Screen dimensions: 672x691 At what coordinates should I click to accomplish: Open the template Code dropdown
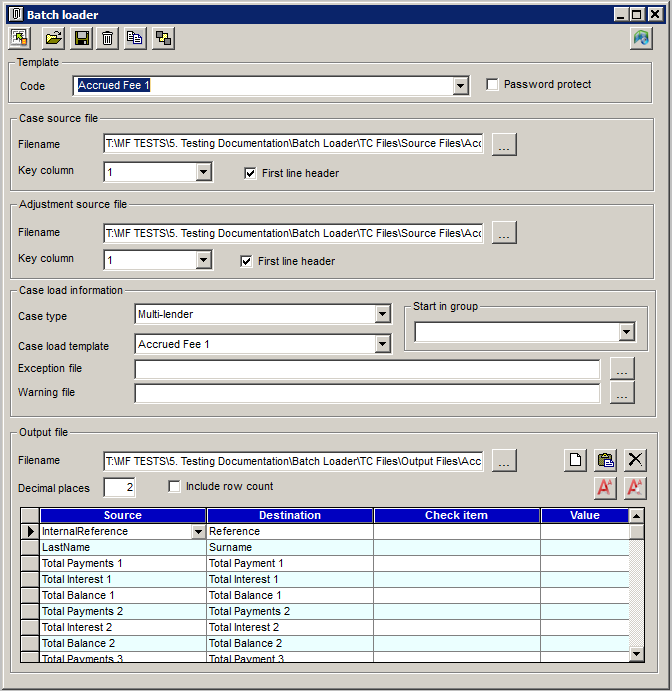460,85
